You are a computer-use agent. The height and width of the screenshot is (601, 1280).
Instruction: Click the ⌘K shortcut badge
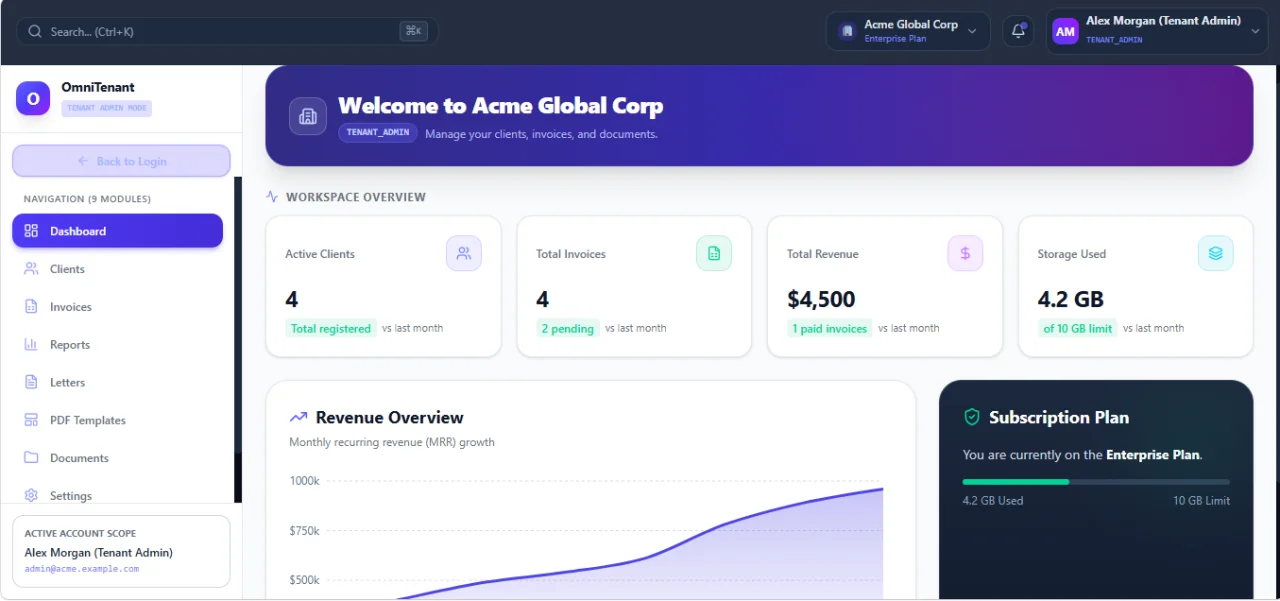tap(413, 31)
